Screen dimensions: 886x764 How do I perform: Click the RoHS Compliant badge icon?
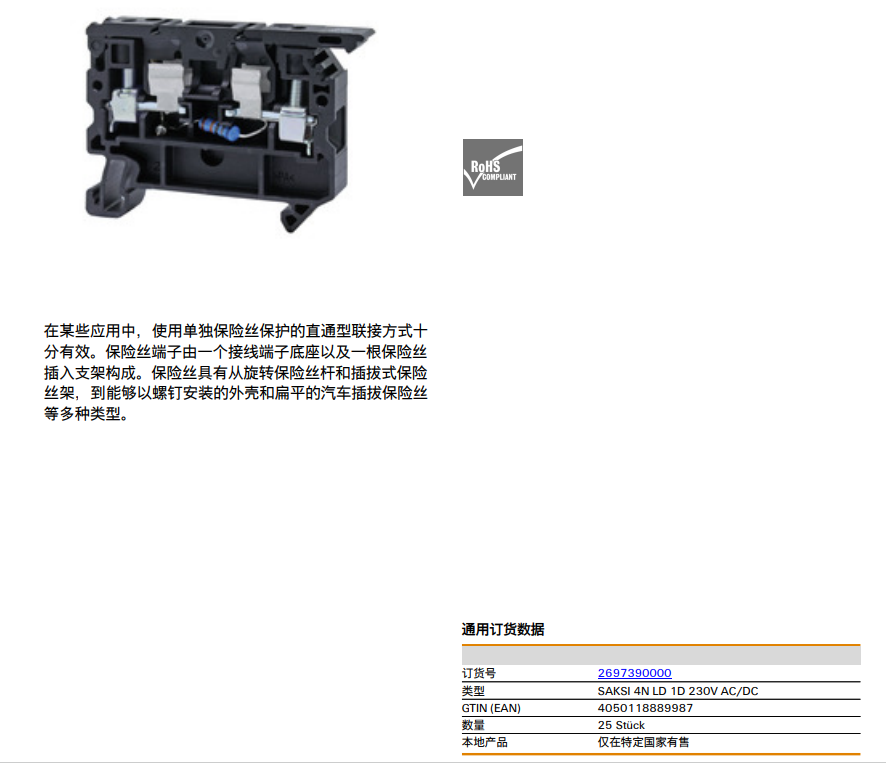click(492, 168)
